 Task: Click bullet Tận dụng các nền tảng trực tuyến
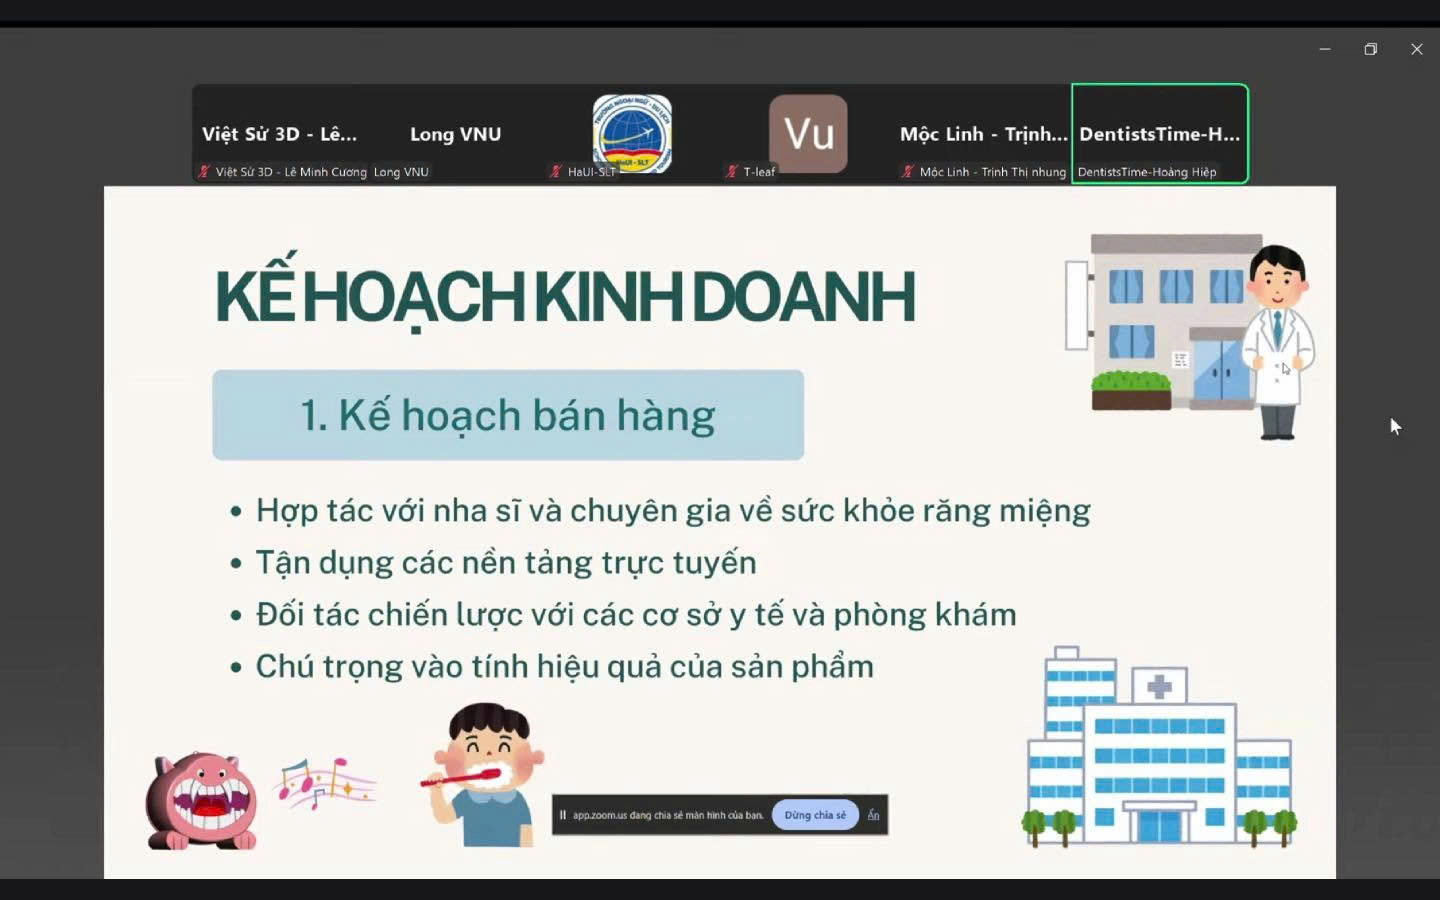pyautogui.click(x=506, y=563)
